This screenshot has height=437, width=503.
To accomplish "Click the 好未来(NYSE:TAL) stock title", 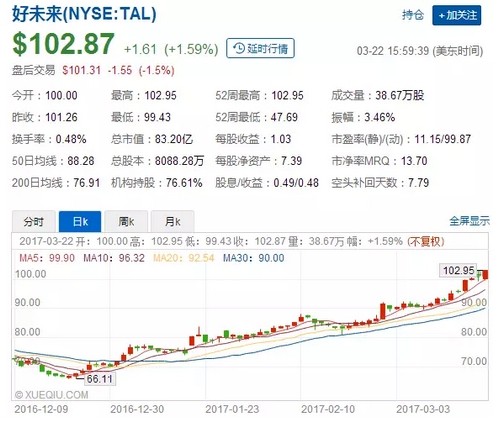I will pos(84,14).
